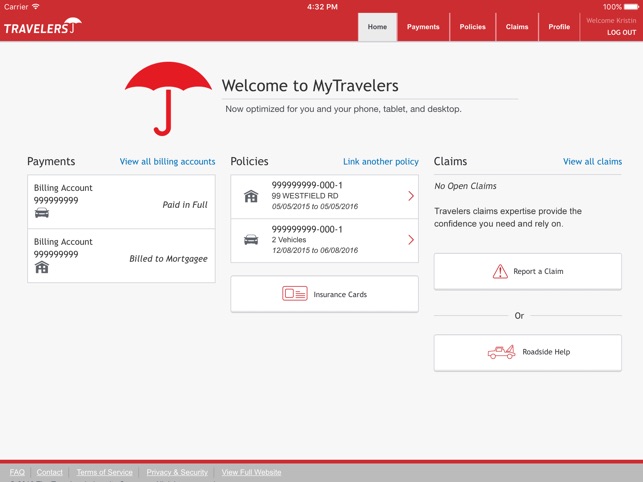643x482 pixels.
Task: Open the Claims tab
Action: coord(517,27)
